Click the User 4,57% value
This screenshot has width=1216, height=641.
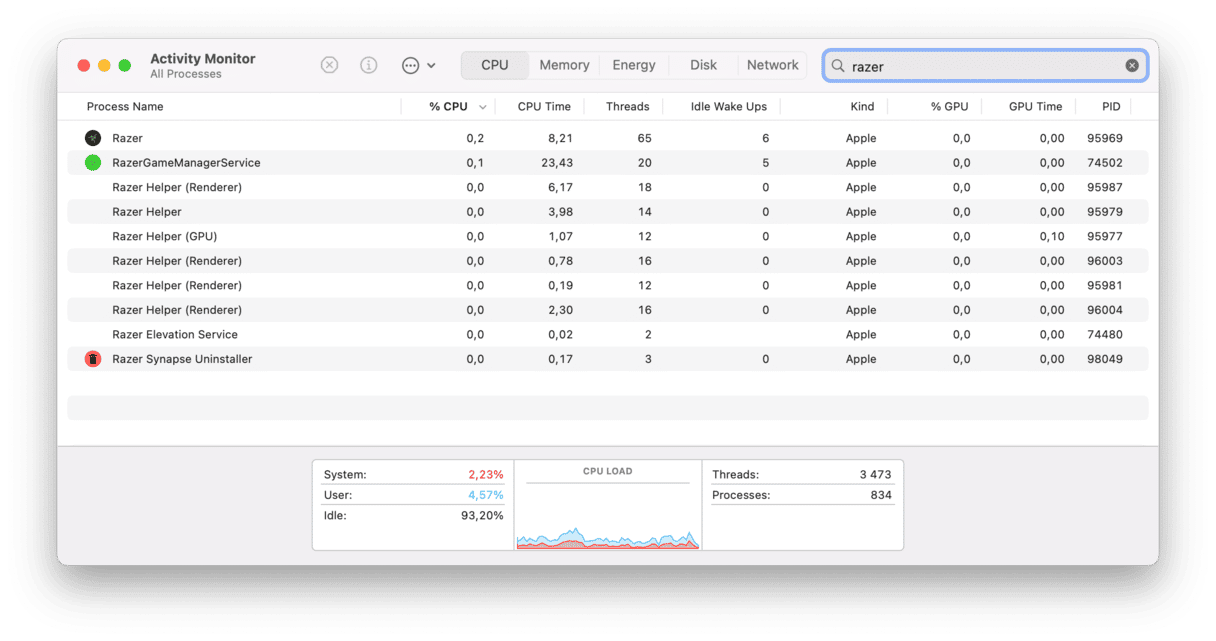(x=486, y=495)
